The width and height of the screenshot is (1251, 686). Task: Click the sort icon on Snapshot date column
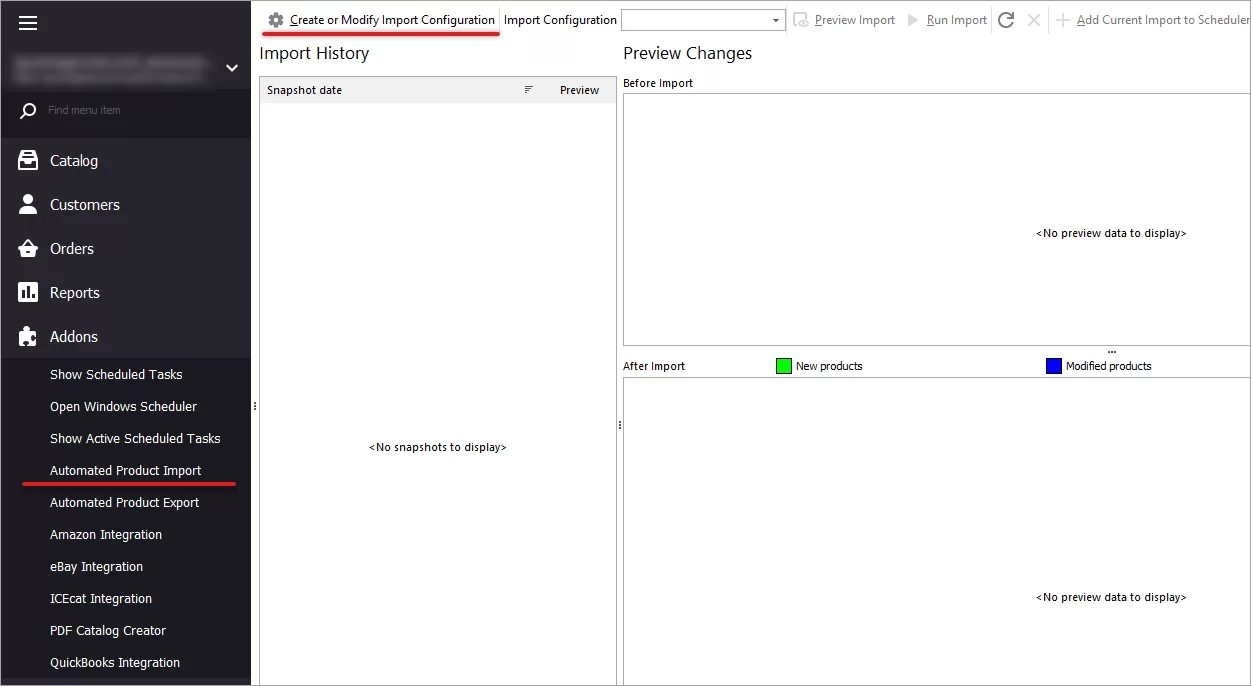pos(528,89)
